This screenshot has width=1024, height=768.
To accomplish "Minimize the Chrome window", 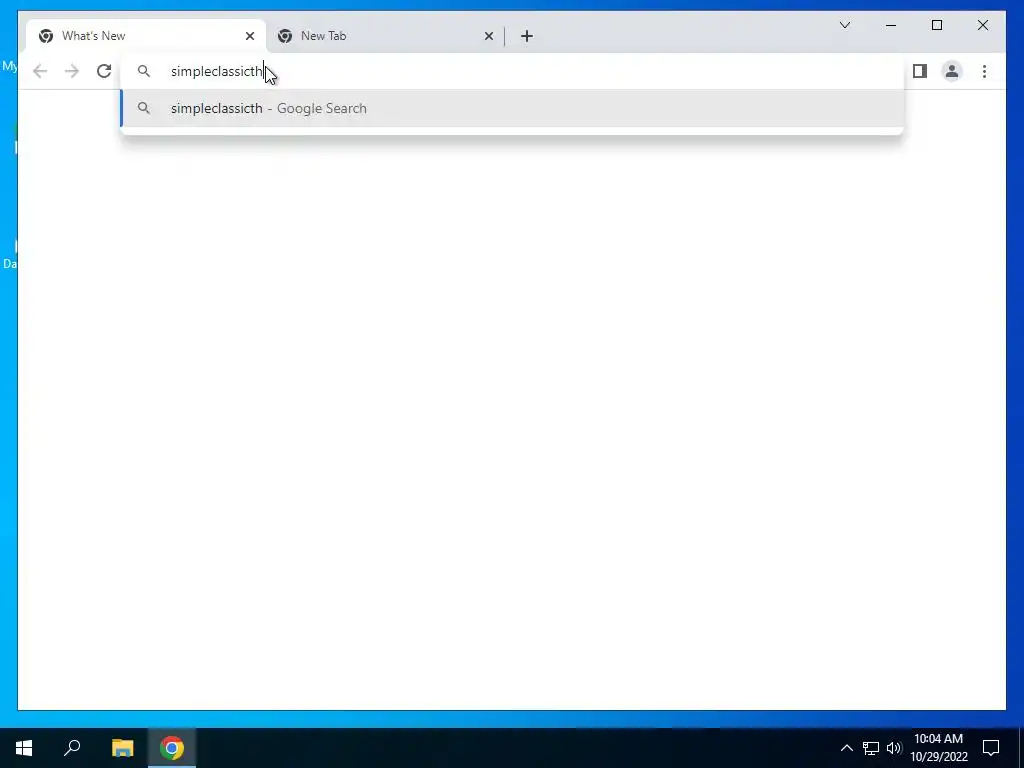I will [x=891, y=25].
